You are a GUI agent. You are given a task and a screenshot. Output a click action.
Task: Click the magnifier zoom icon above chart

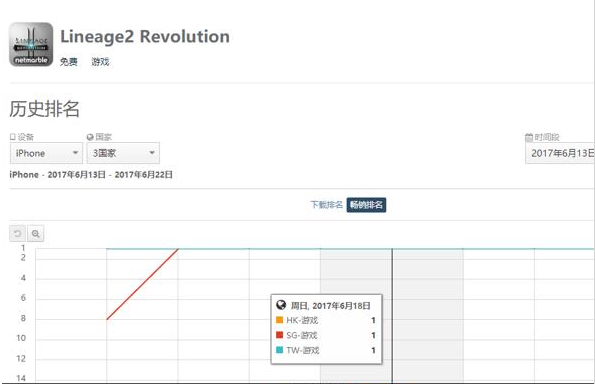coord(36,233)
